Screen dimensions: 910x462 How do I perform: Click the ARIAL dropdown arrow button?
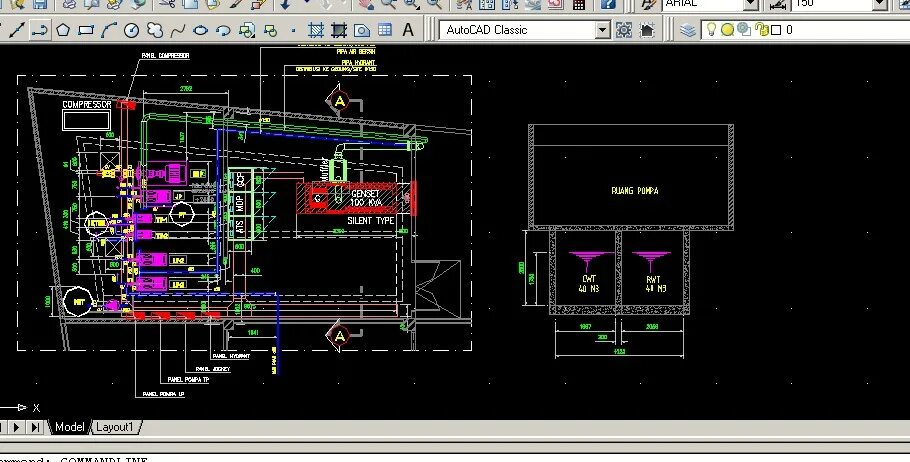click(752, 4)
